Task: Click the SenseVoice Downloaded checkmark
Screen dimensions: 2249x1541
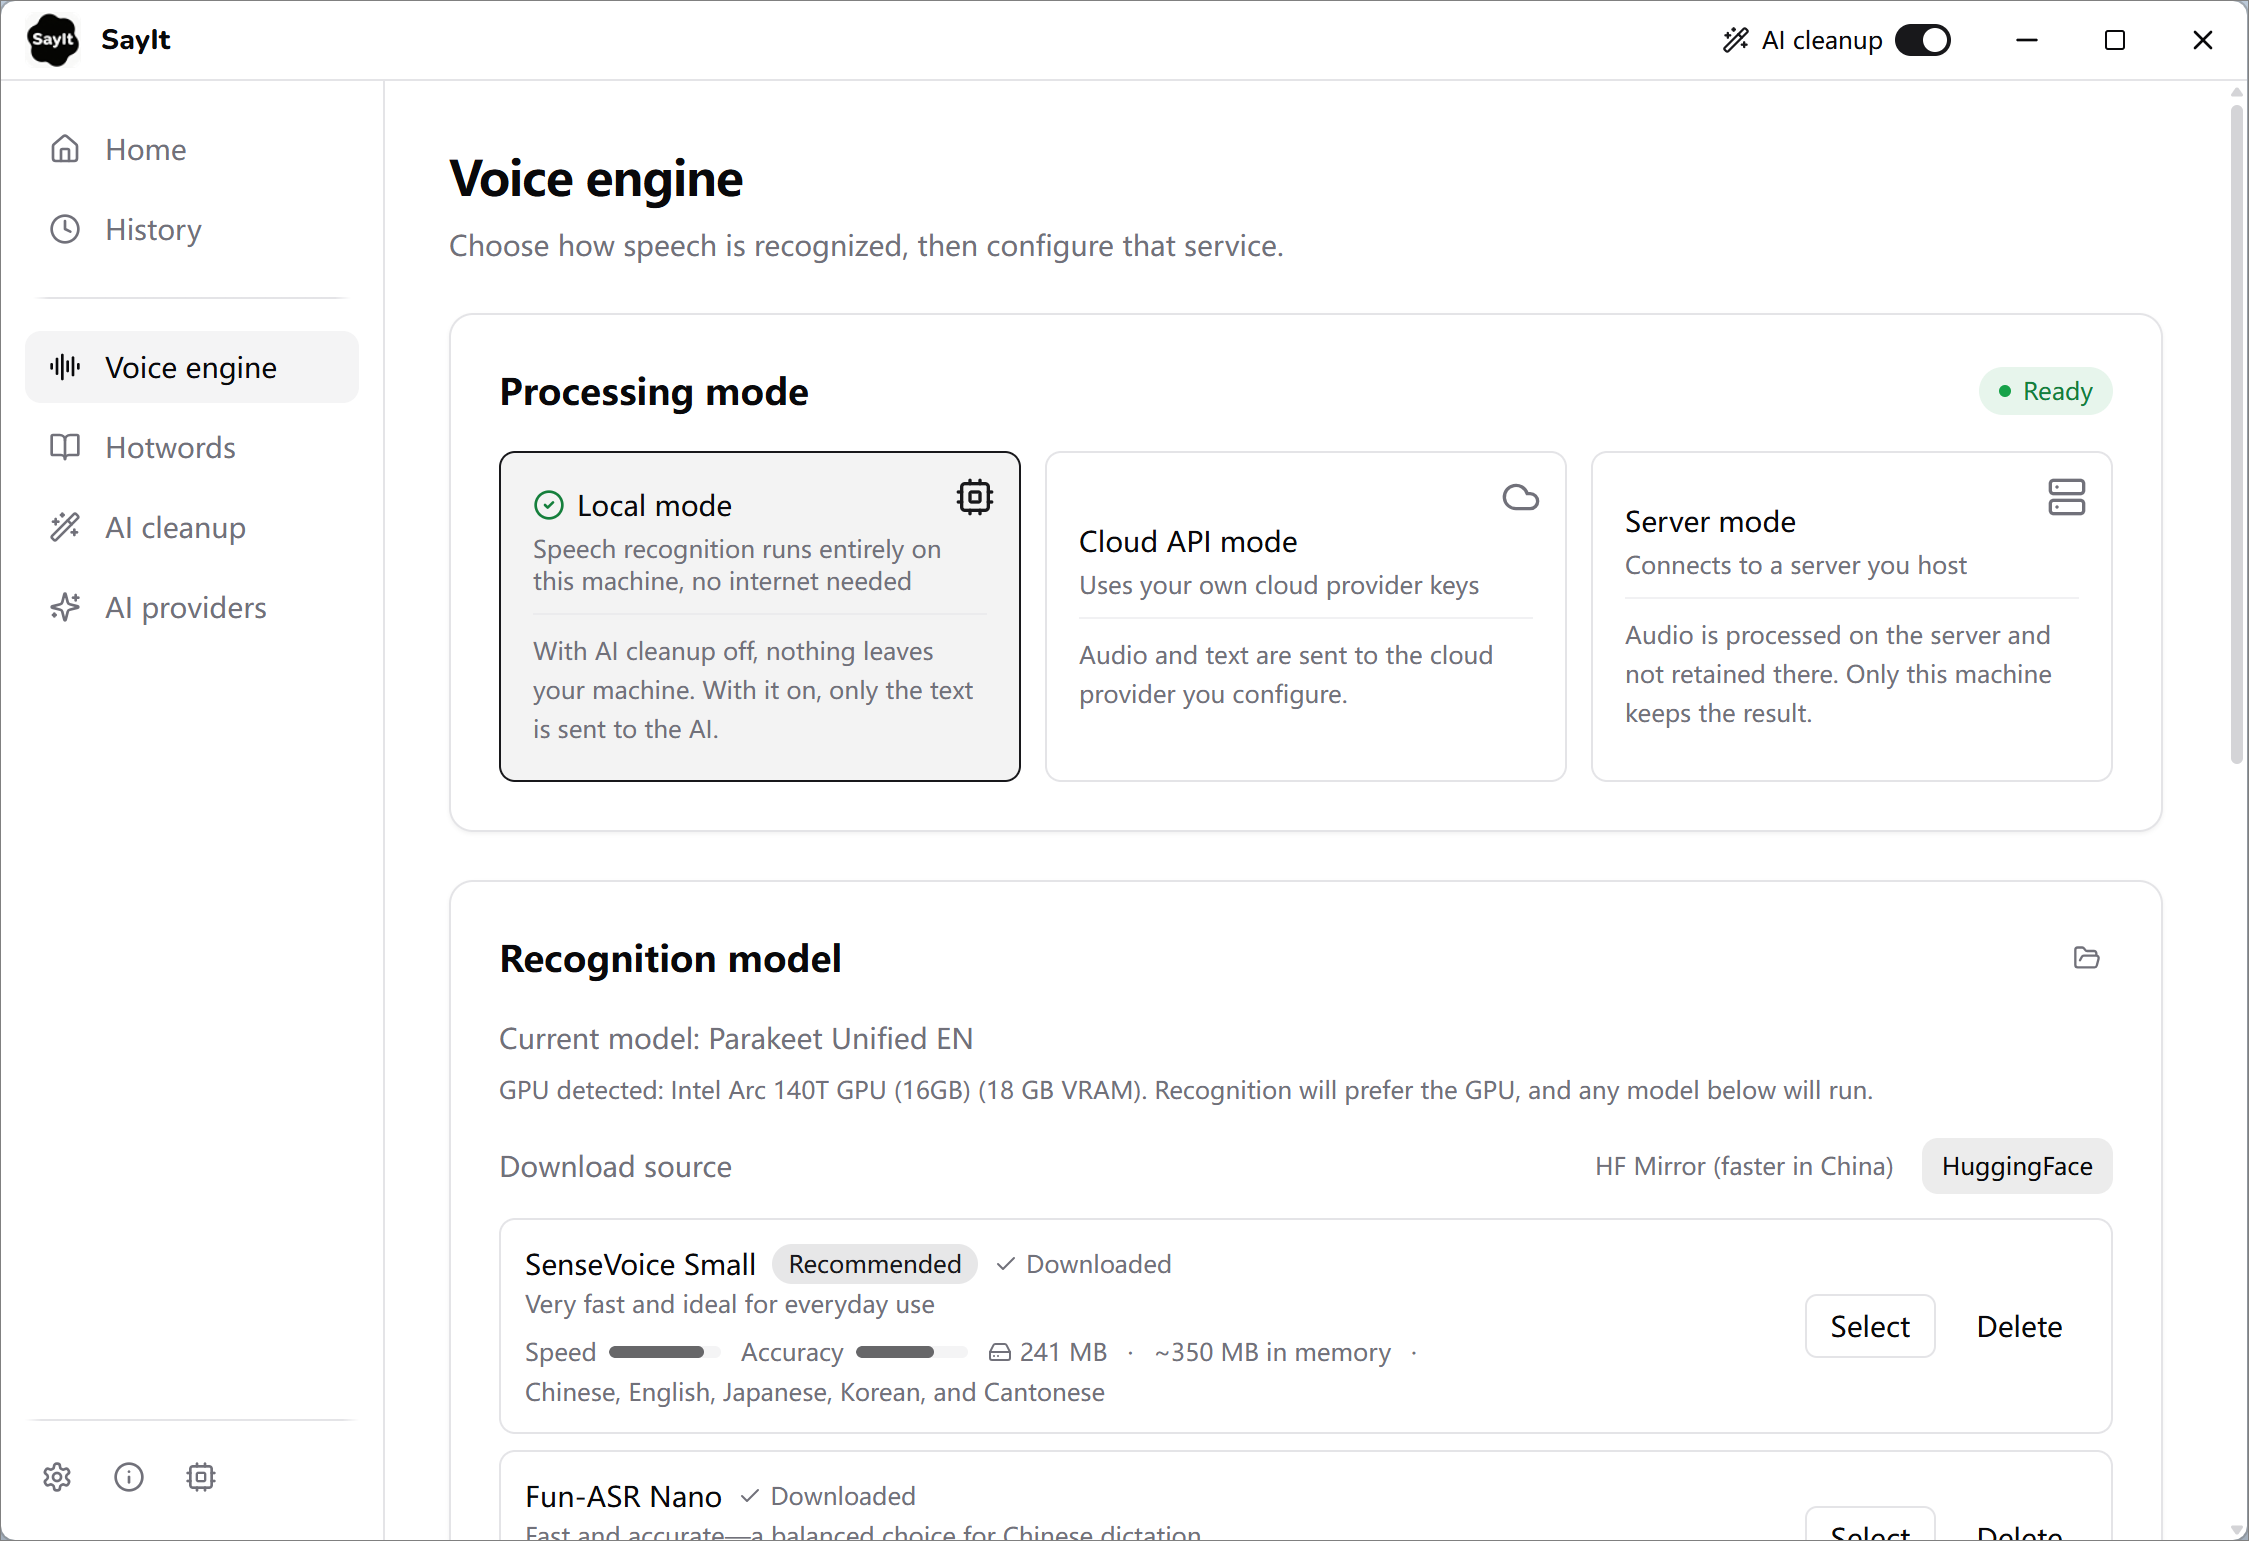Action: pos(1006,1264)
